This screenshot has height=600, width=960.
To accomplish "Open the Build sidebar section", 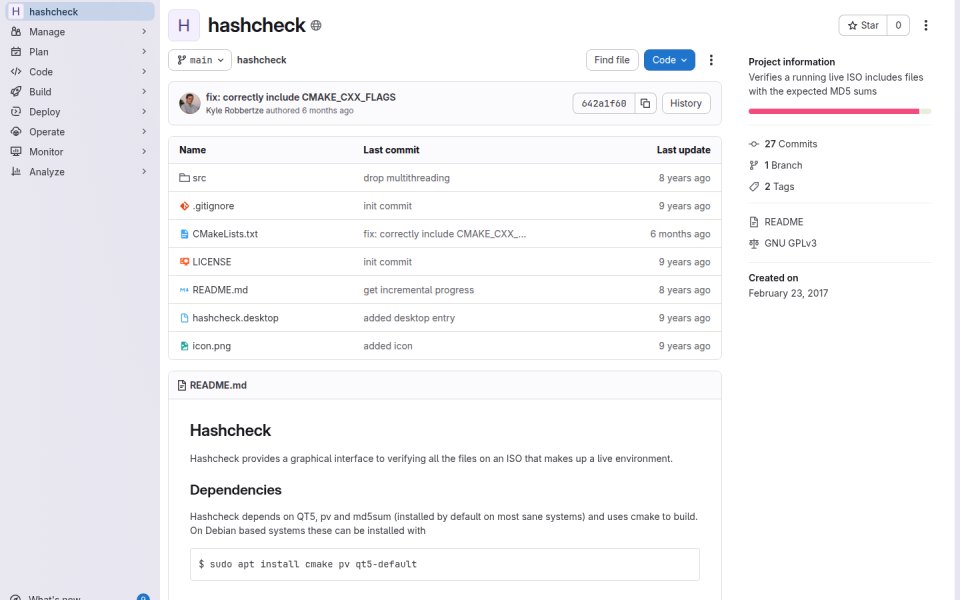I will point(80,92).
